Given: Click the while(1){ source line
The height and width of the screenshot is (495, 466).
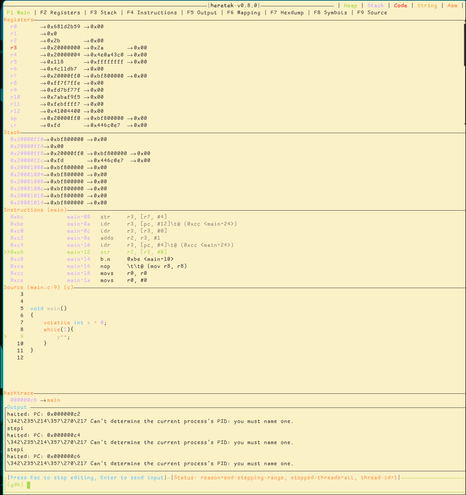Looking at the screenshot, I should coord(58,330).
